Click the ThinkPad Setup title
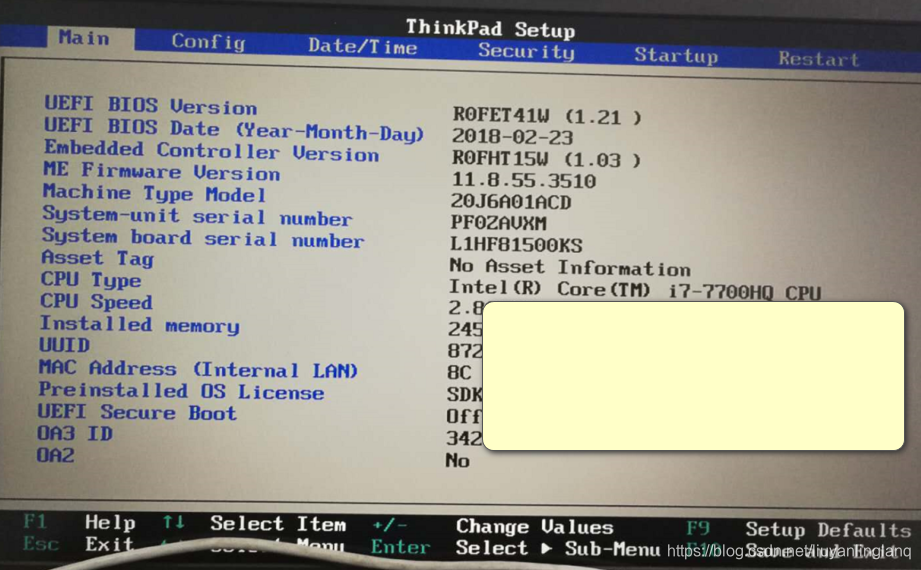 click(x=490, y=28)
